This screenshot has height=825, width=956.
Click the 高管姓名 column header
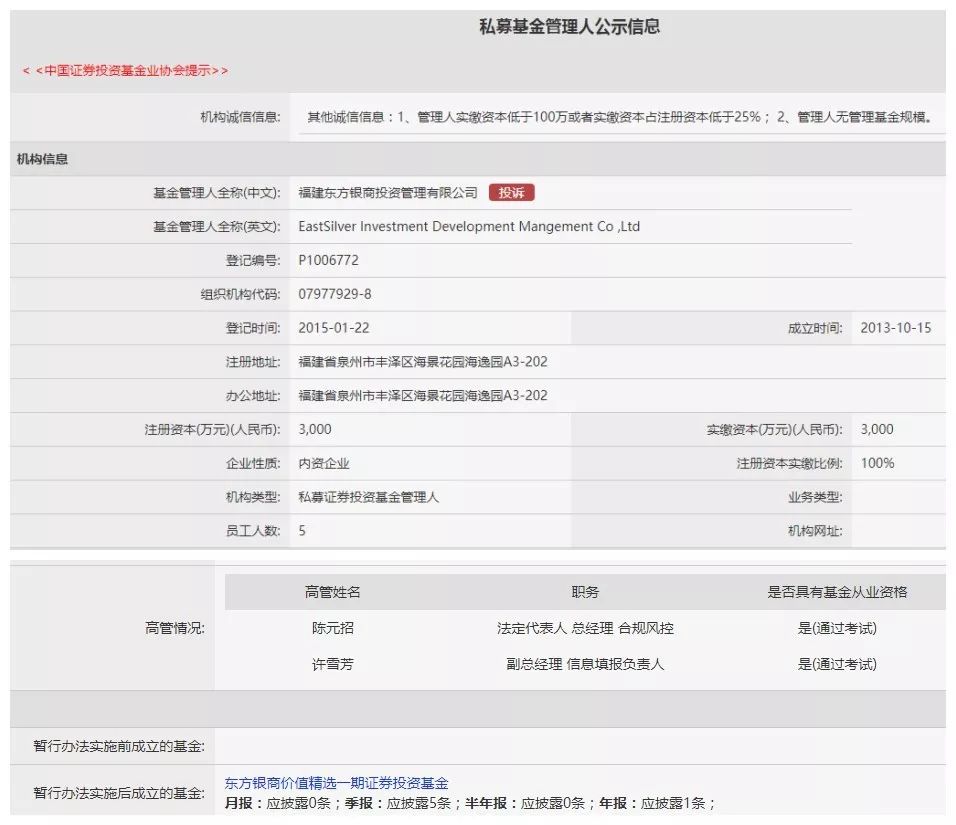click(332, 592)
